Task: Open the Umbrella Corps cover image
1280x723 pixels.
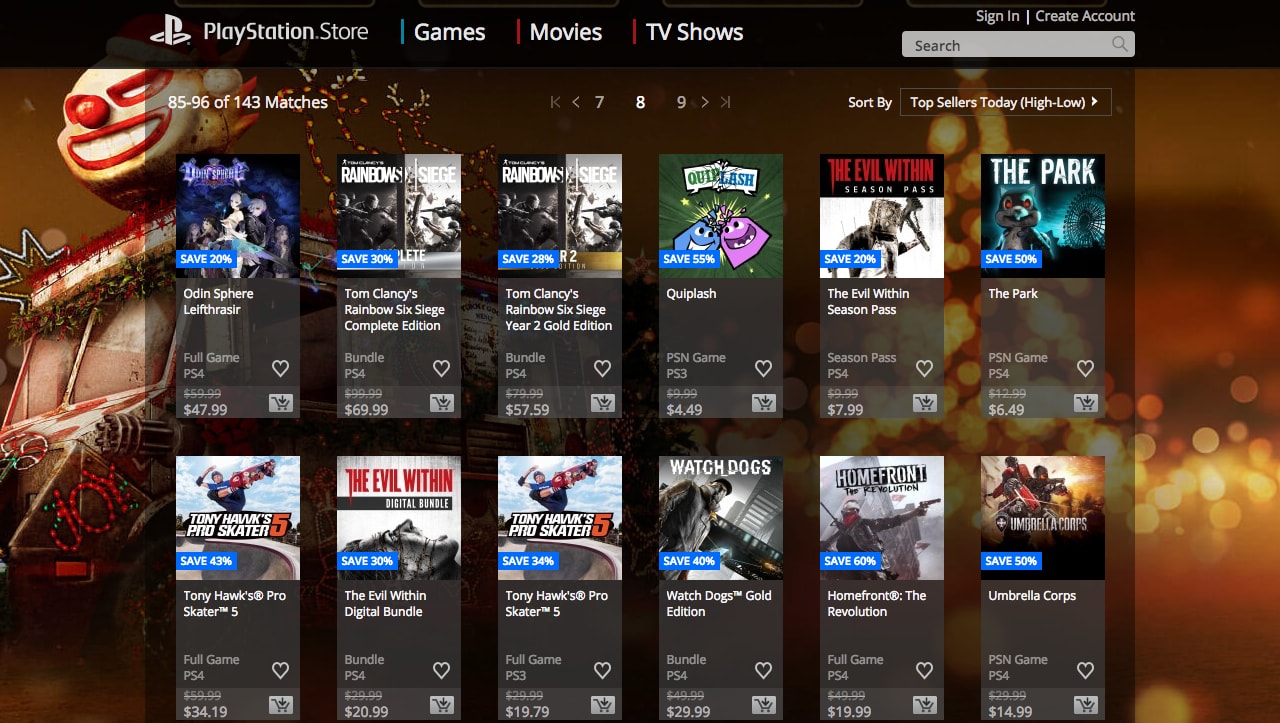Action: 1043,518
